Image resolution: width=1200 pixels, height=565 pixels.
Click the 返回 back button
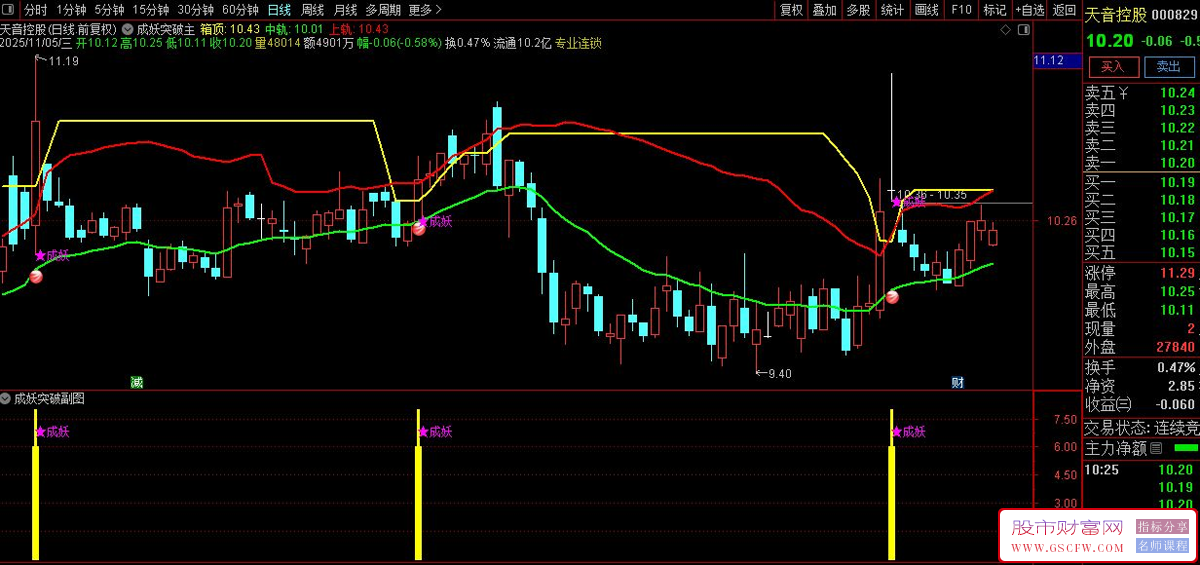[1064, 10]
